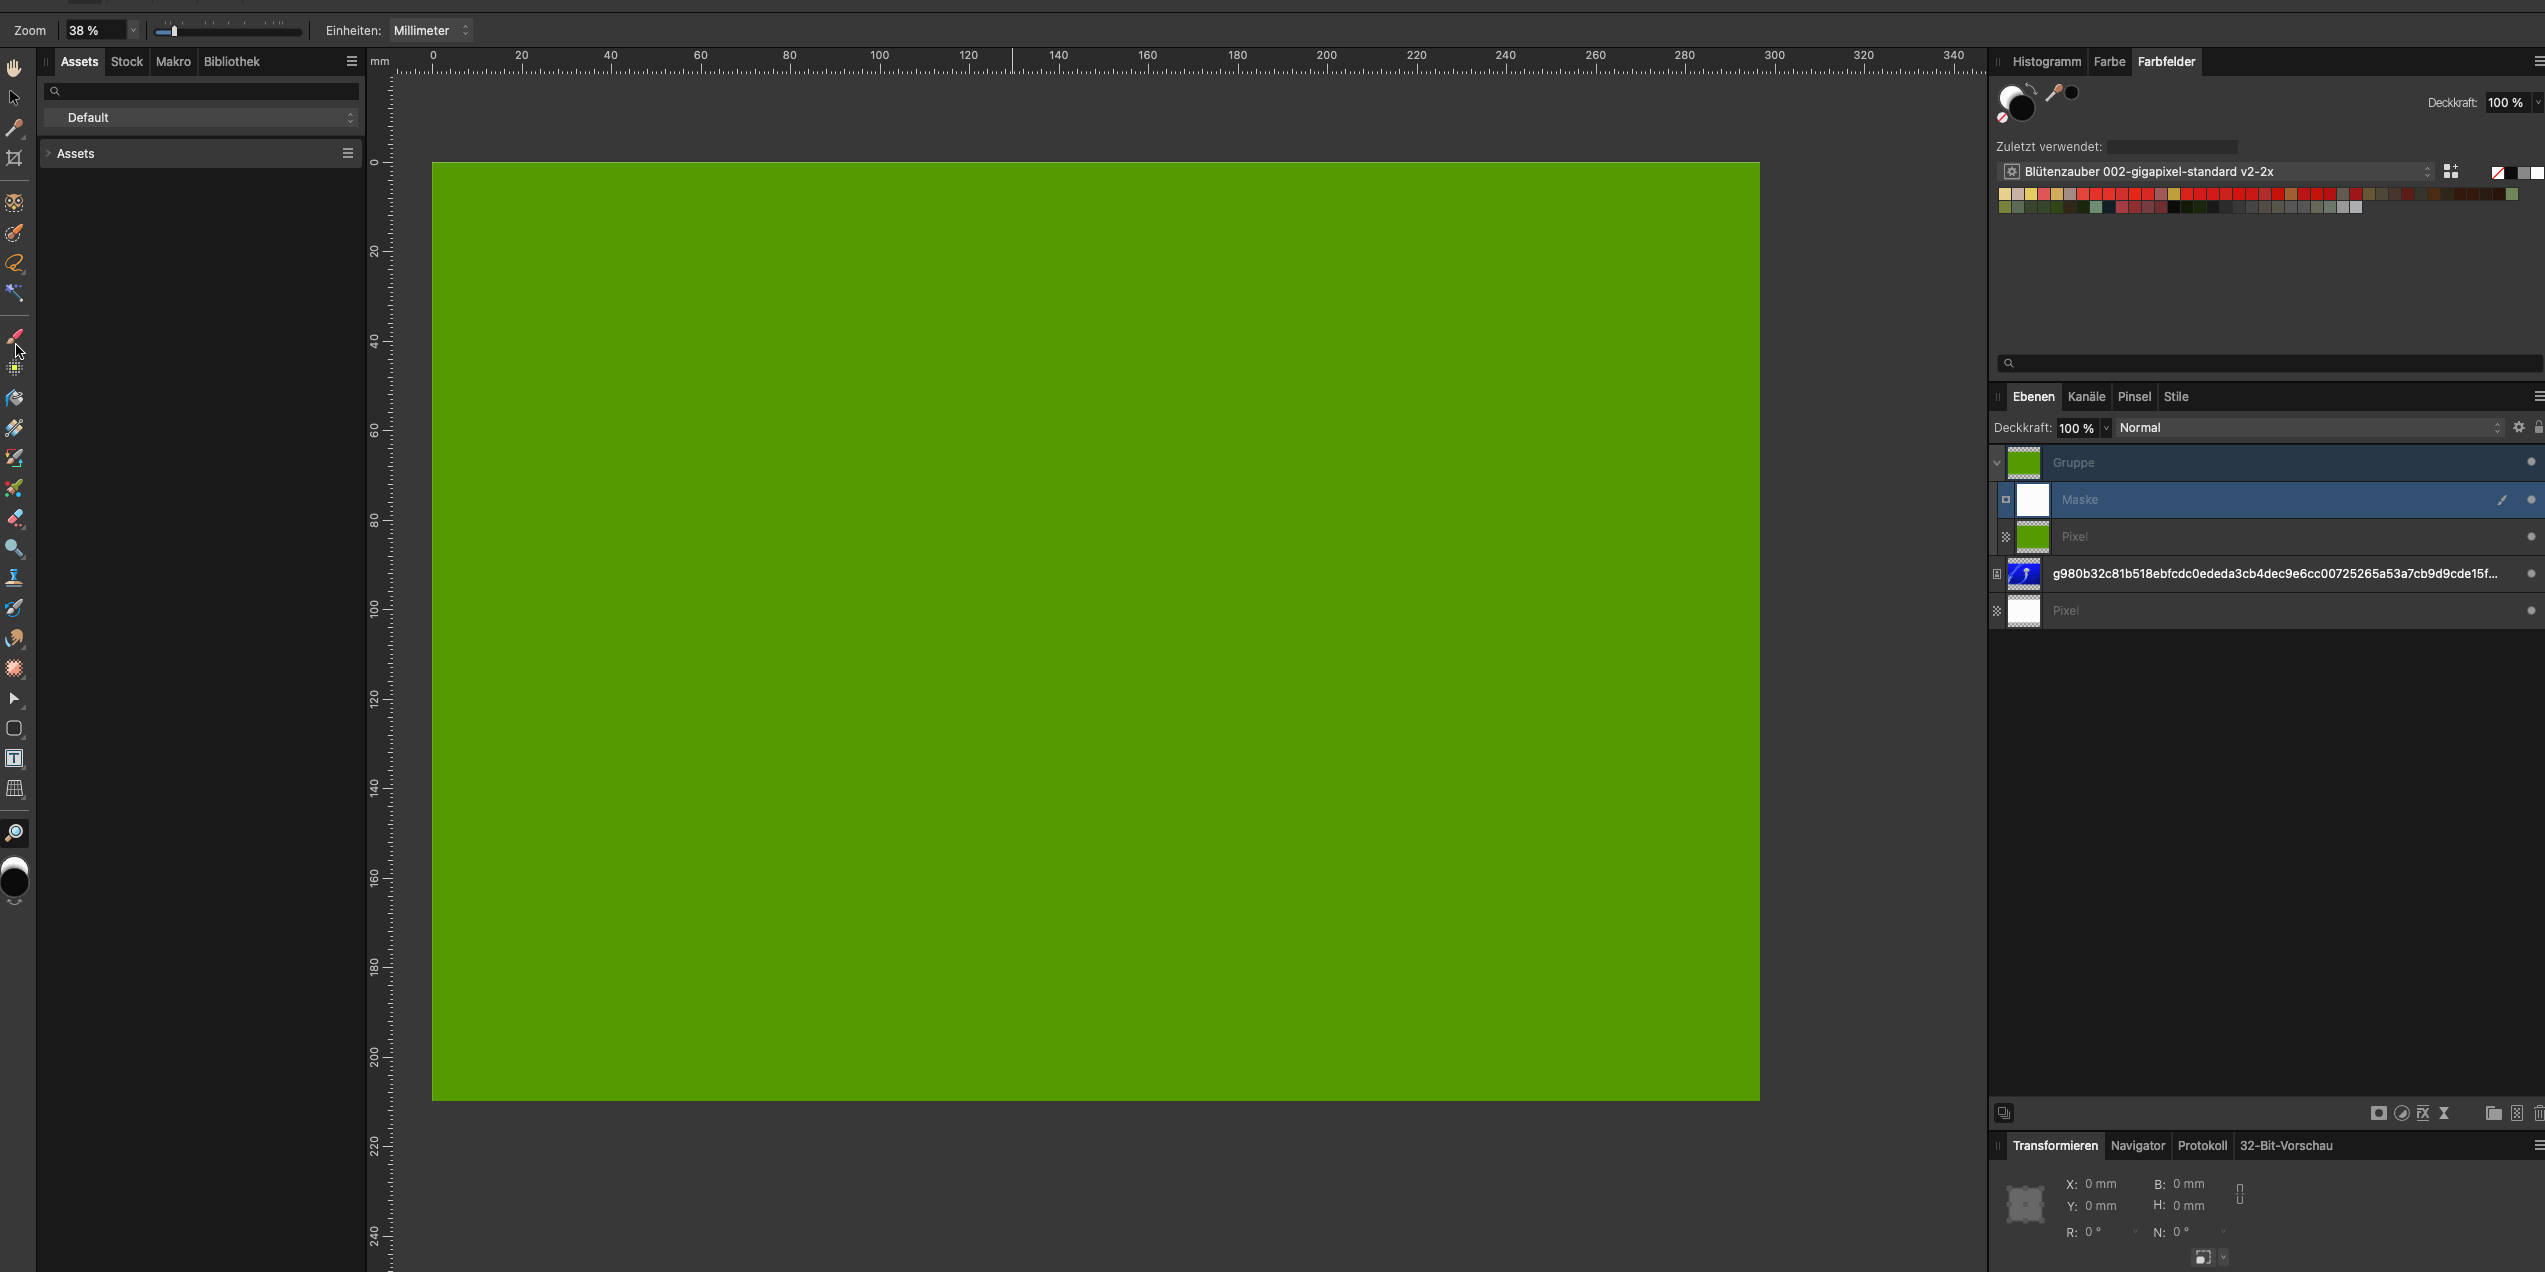Select the Crop tool
2545x1272 pixels.
[x=14, y=158]
